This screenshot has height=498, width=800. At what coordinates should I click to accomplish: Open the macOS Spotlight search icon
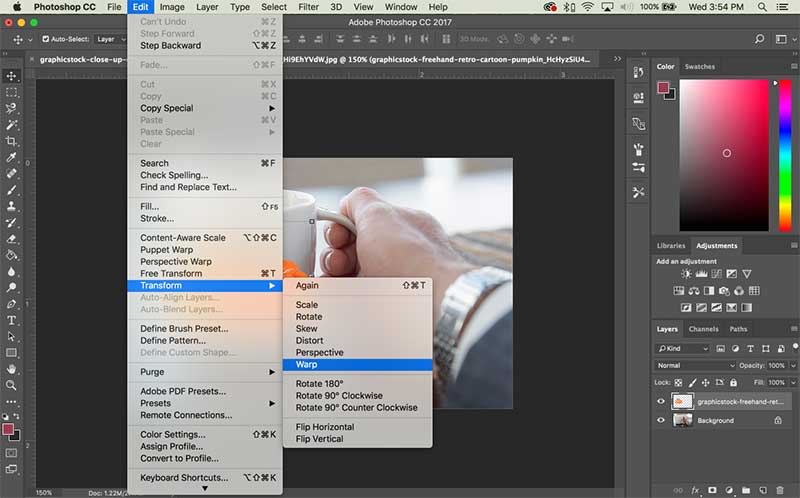tap(762, 7)
